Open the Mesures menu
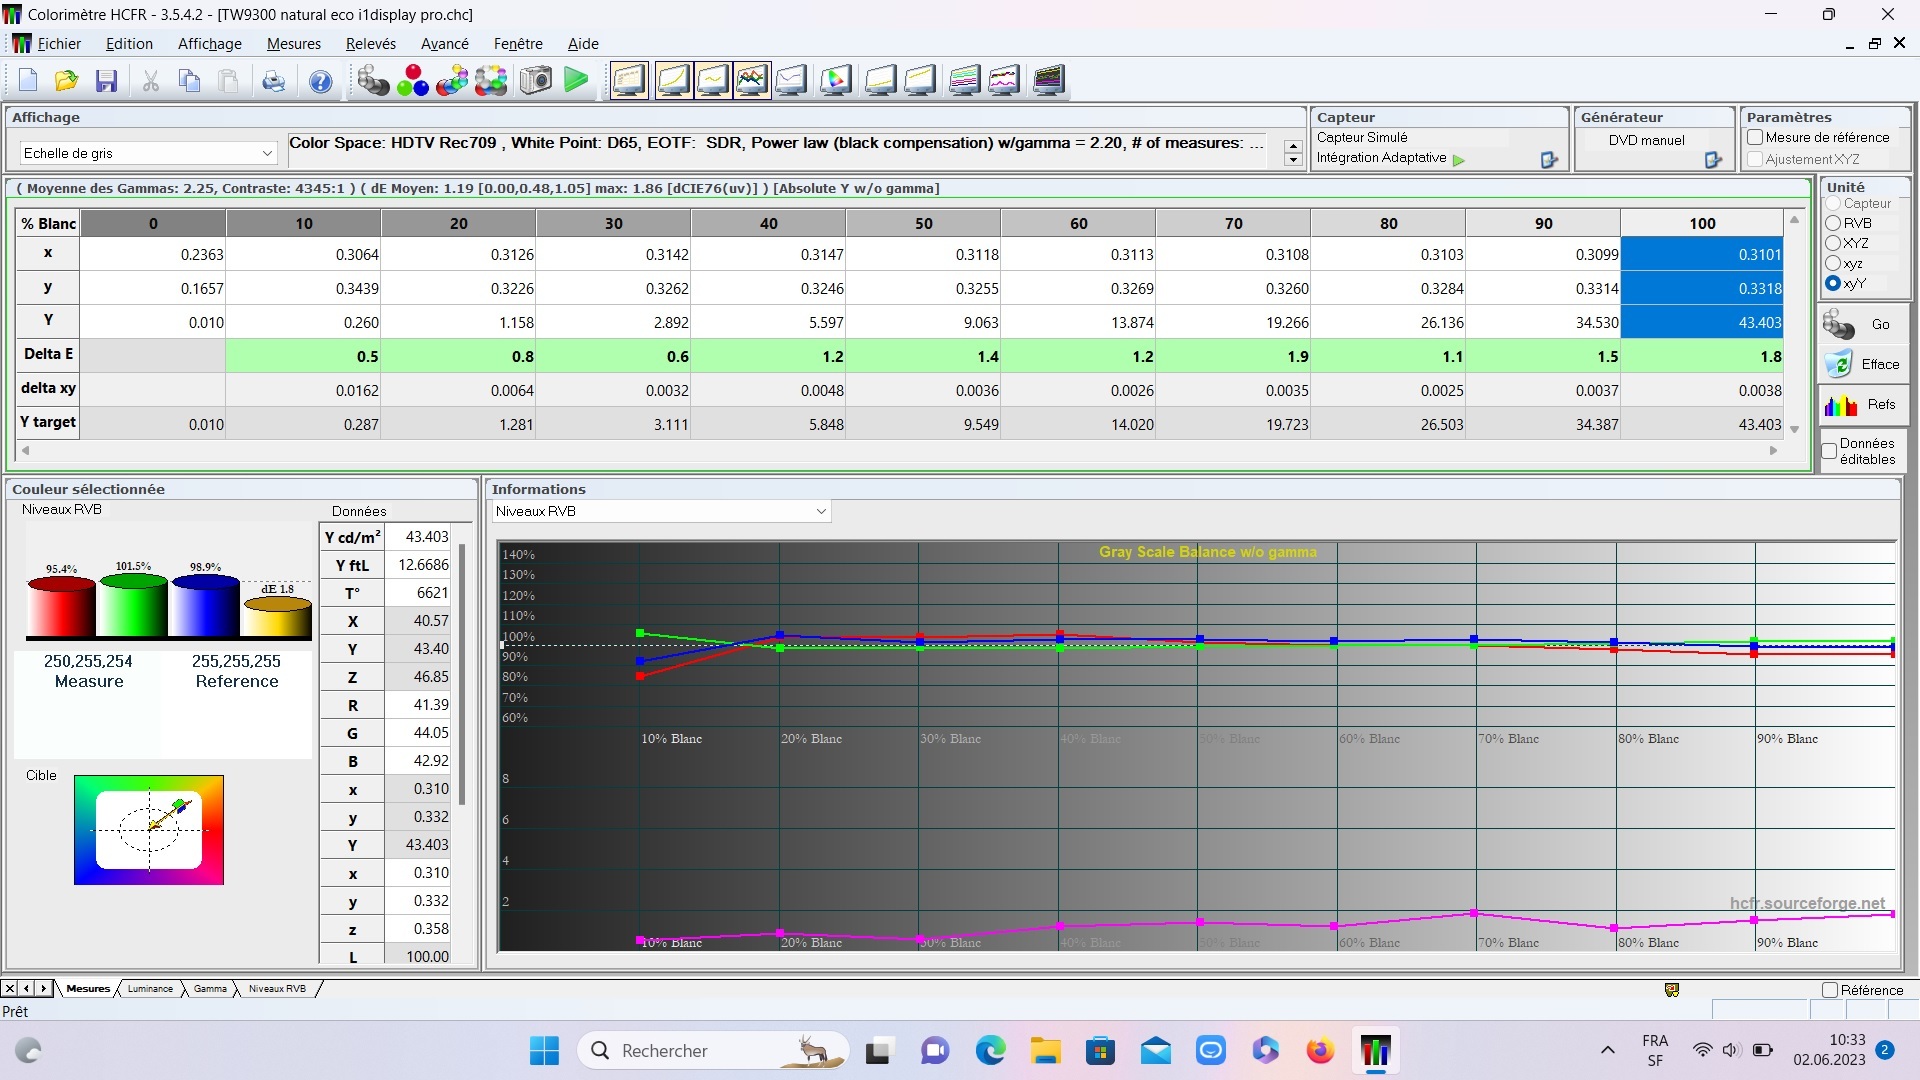This screenshot has width=1920, height=1080. coord(293,44)
